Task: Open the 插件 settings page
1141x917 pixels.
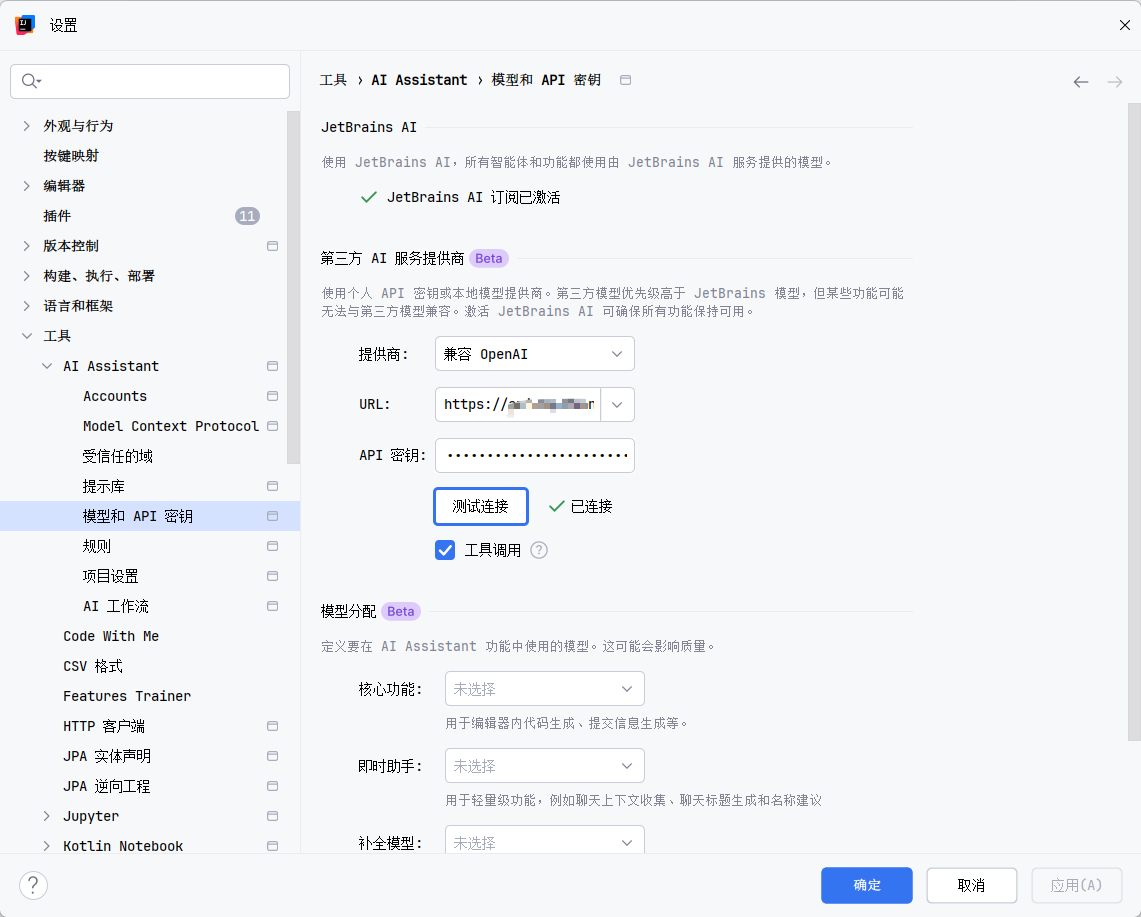Action: pyautogui.click(x=57, y=216)
